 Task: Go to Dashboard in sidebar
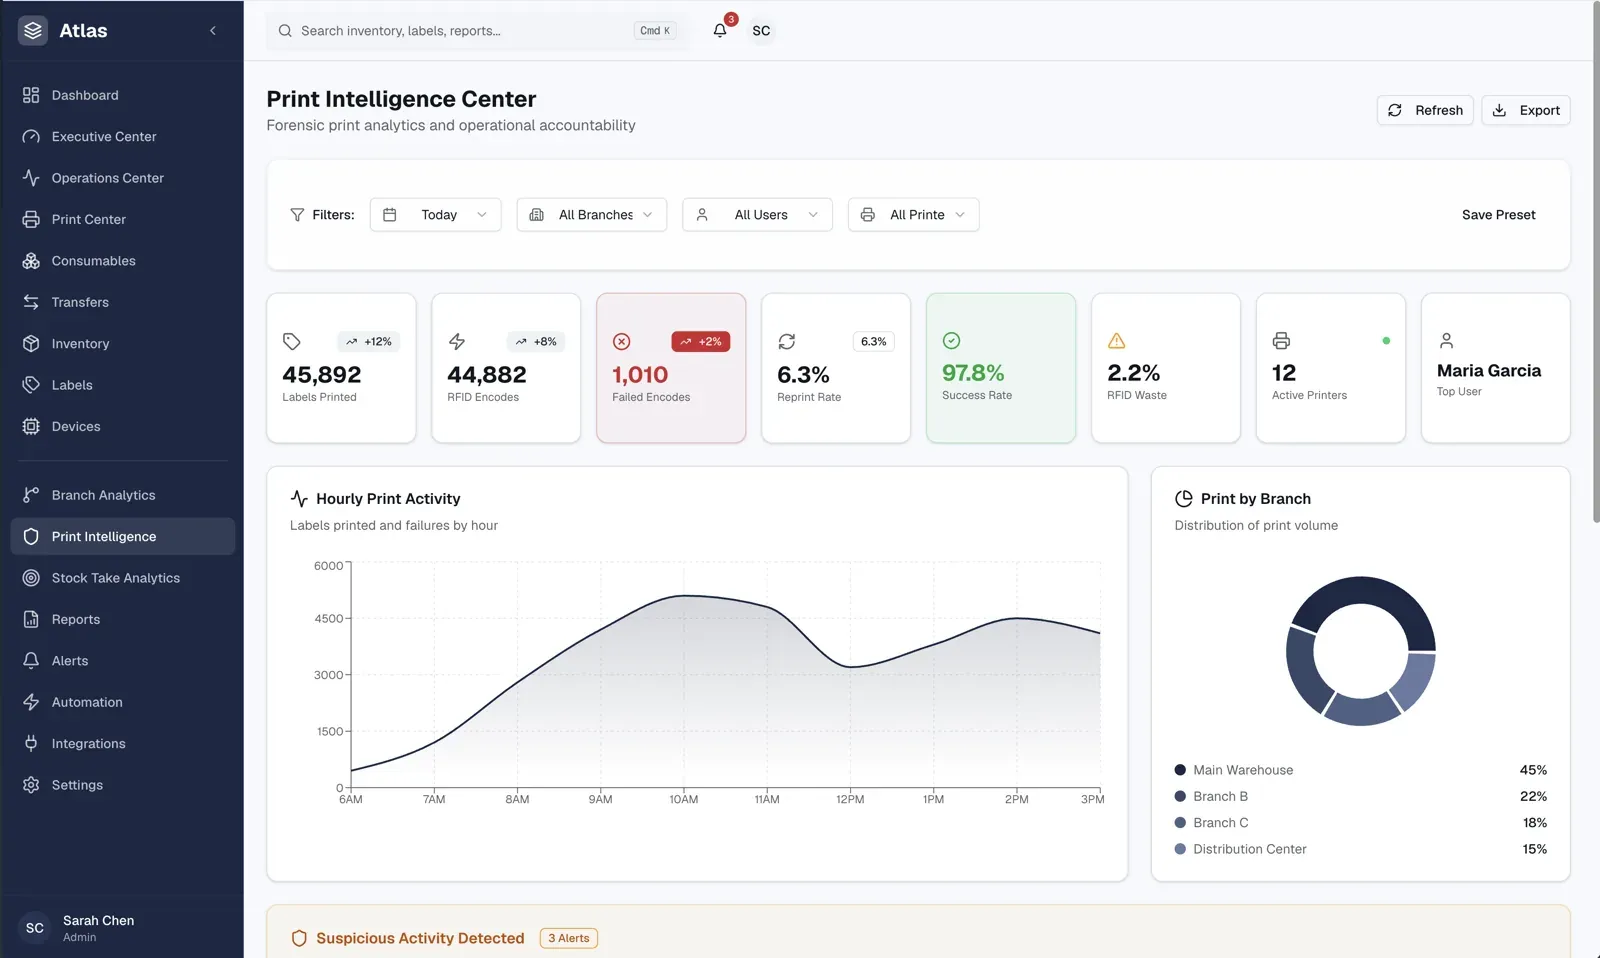pyautogui.click(x=123, y=95)
